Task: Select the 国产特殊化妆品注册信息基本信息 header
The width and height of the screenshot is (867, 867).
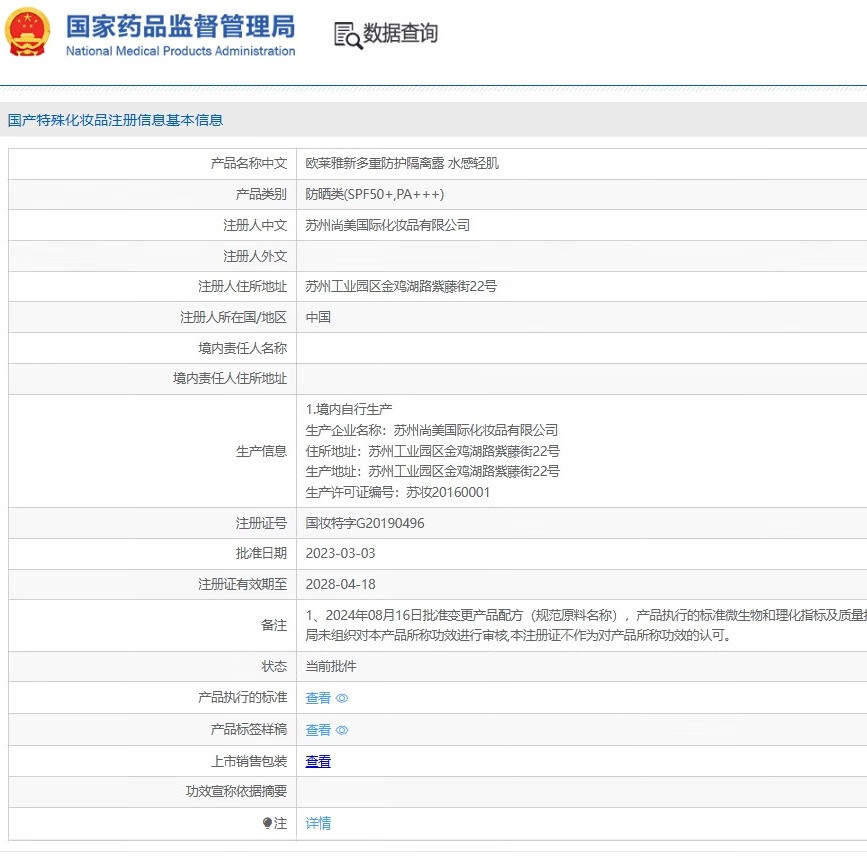Action: 119,119
